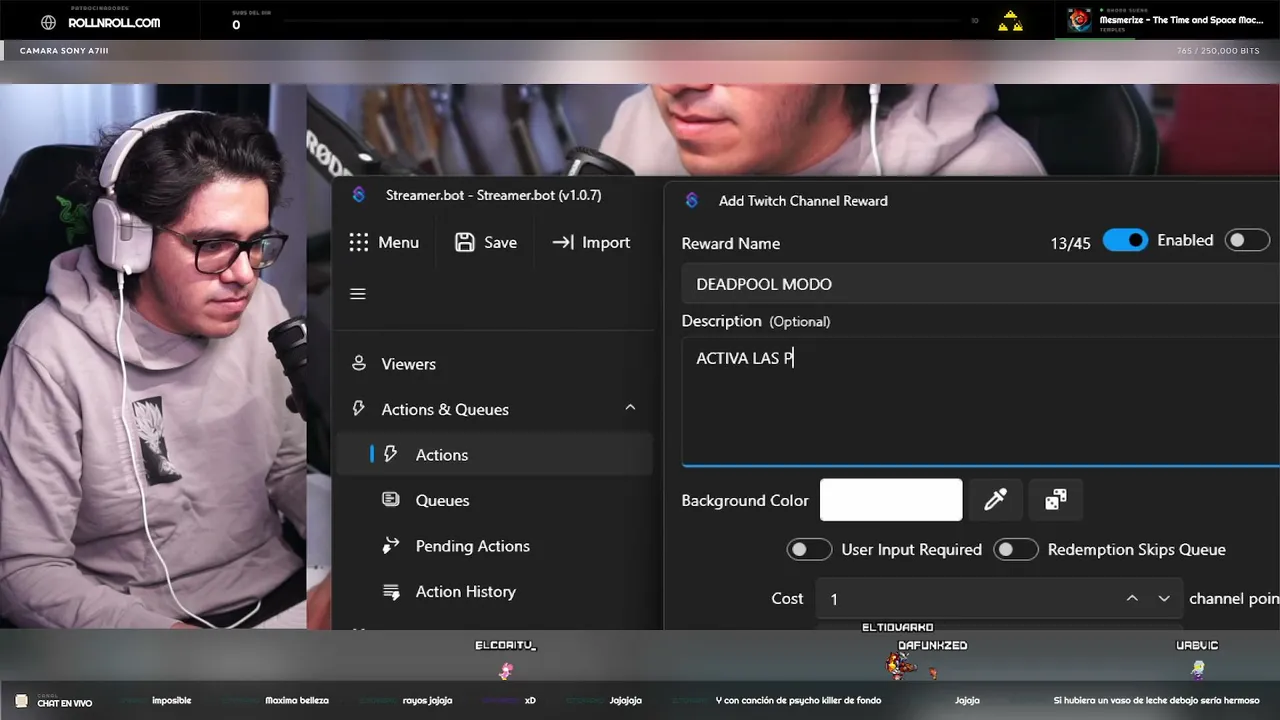The width and height of the screenshot is (1280, 720).
Task: Click the CHAT EN VIVO chat icon
Action: click(21, 701)
